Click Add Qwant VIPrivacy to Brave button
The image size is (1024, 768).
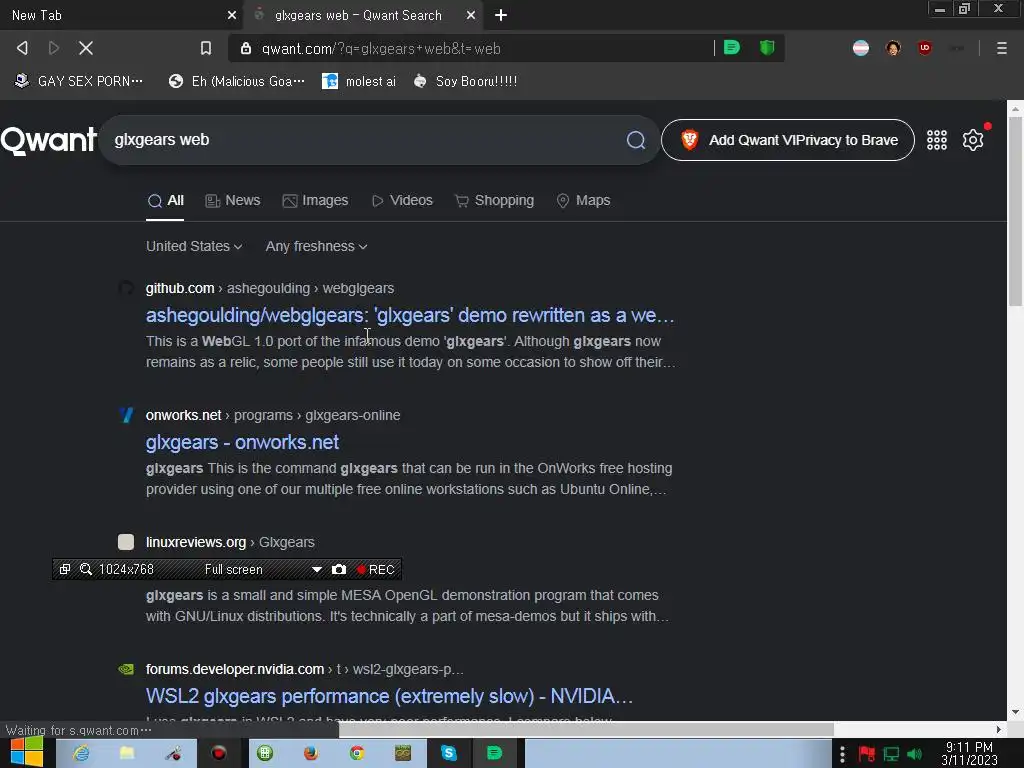pos(788,140)
